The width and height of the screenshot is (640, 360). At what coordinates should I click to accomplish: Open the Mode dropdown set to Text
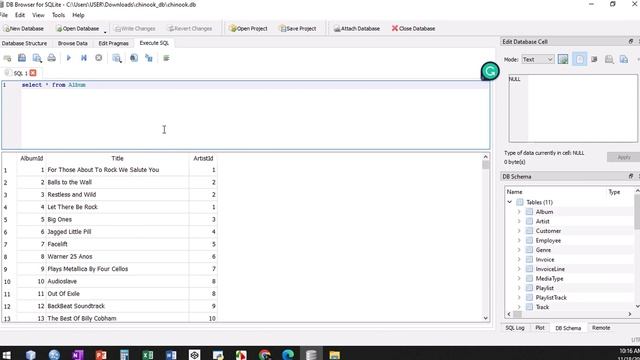[538, 59]
